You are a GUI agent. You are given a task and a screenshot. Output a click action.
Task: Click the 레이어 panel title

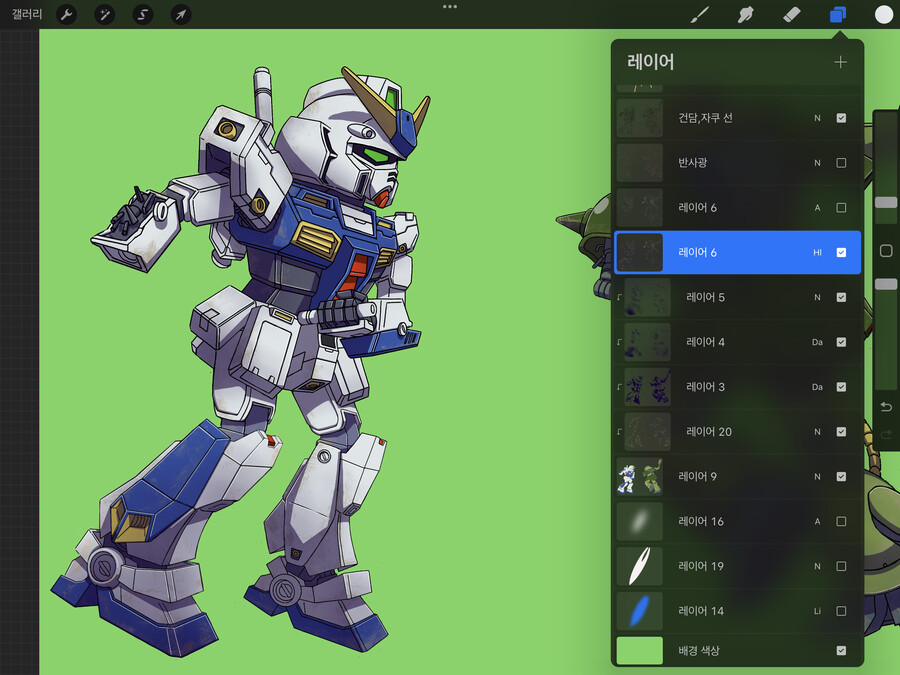(650, 61)
